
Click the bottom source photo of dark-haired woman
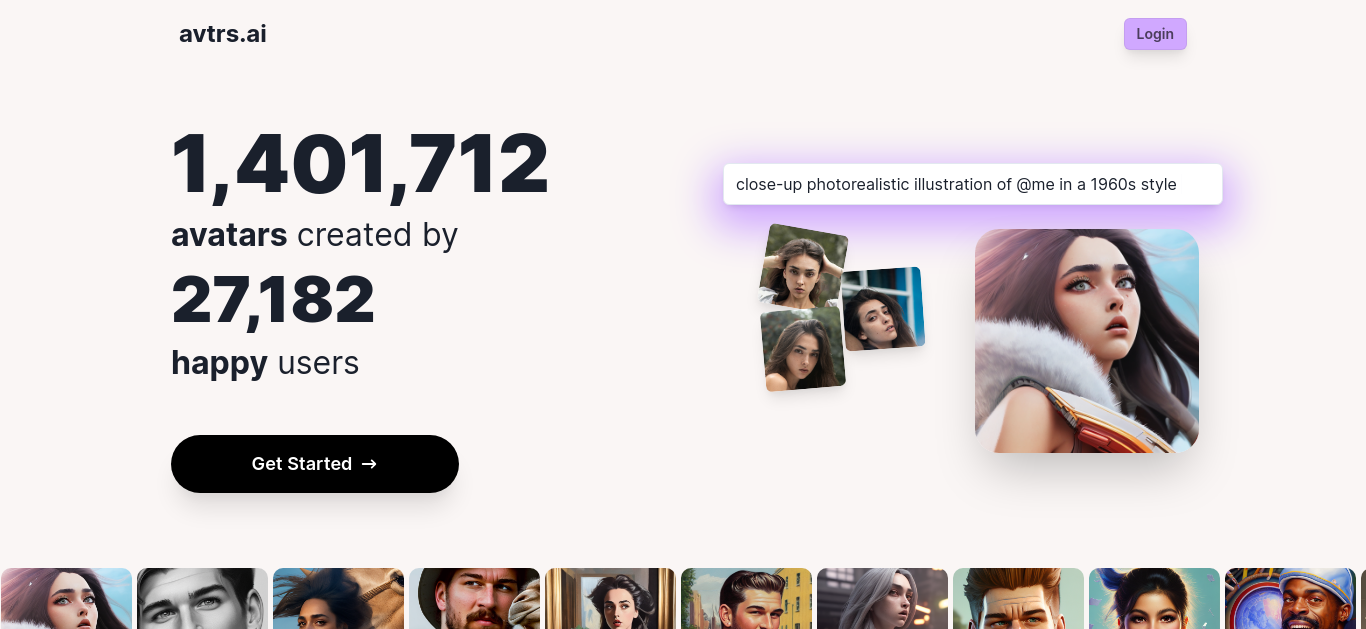coord(803,348)
